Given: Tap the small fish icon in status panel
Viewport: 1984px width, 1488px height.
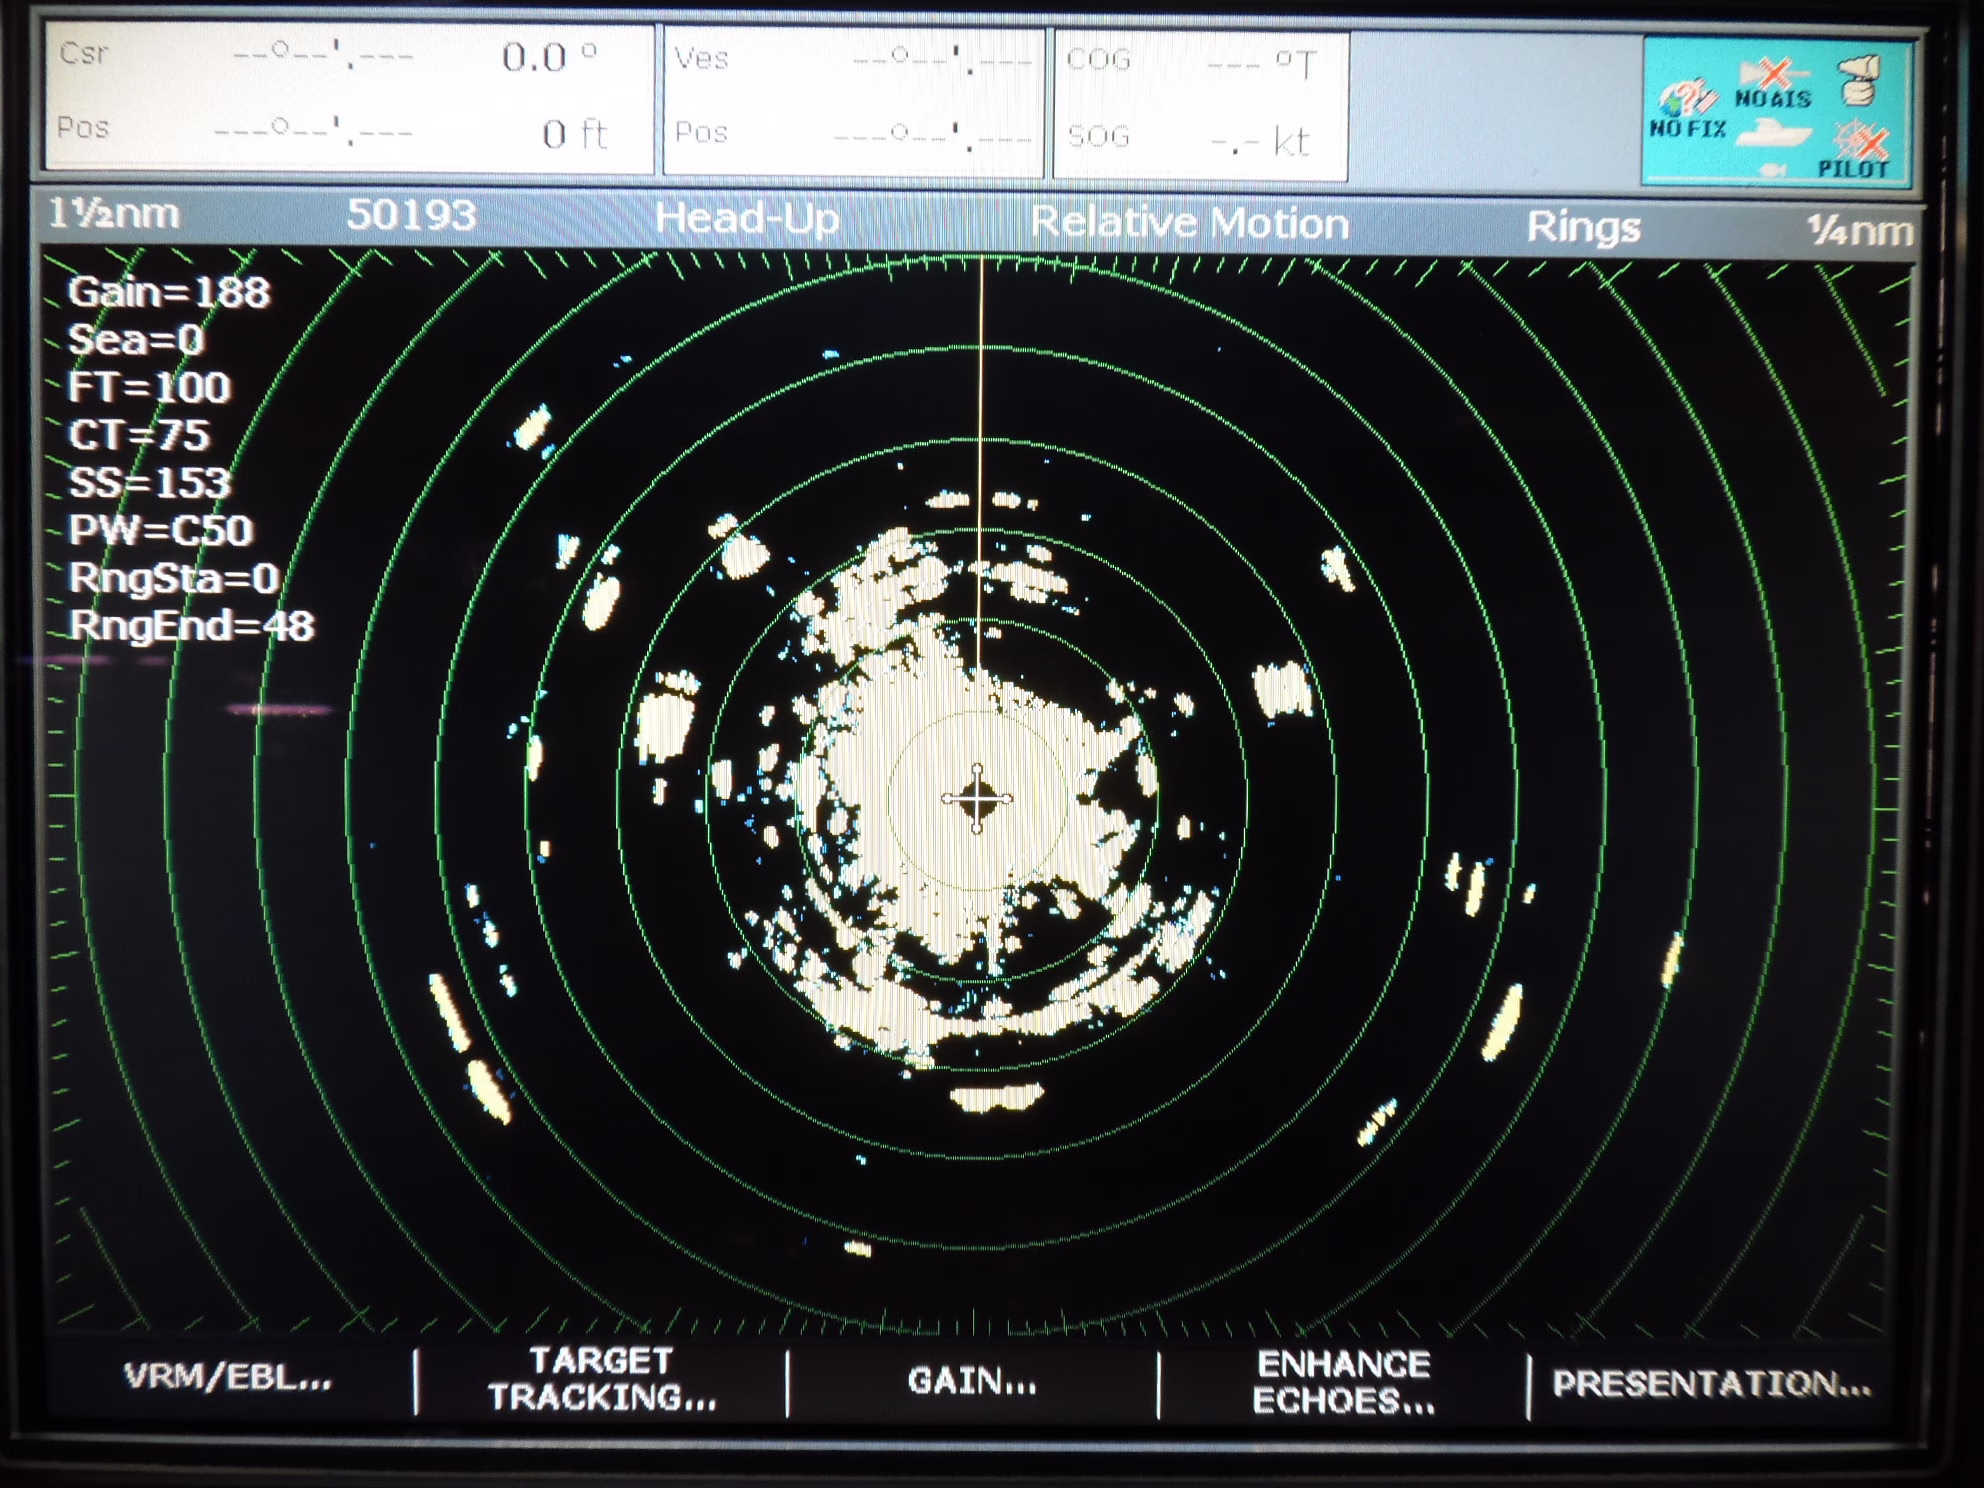Looking at the screenshot, I should coord(1773,171).
